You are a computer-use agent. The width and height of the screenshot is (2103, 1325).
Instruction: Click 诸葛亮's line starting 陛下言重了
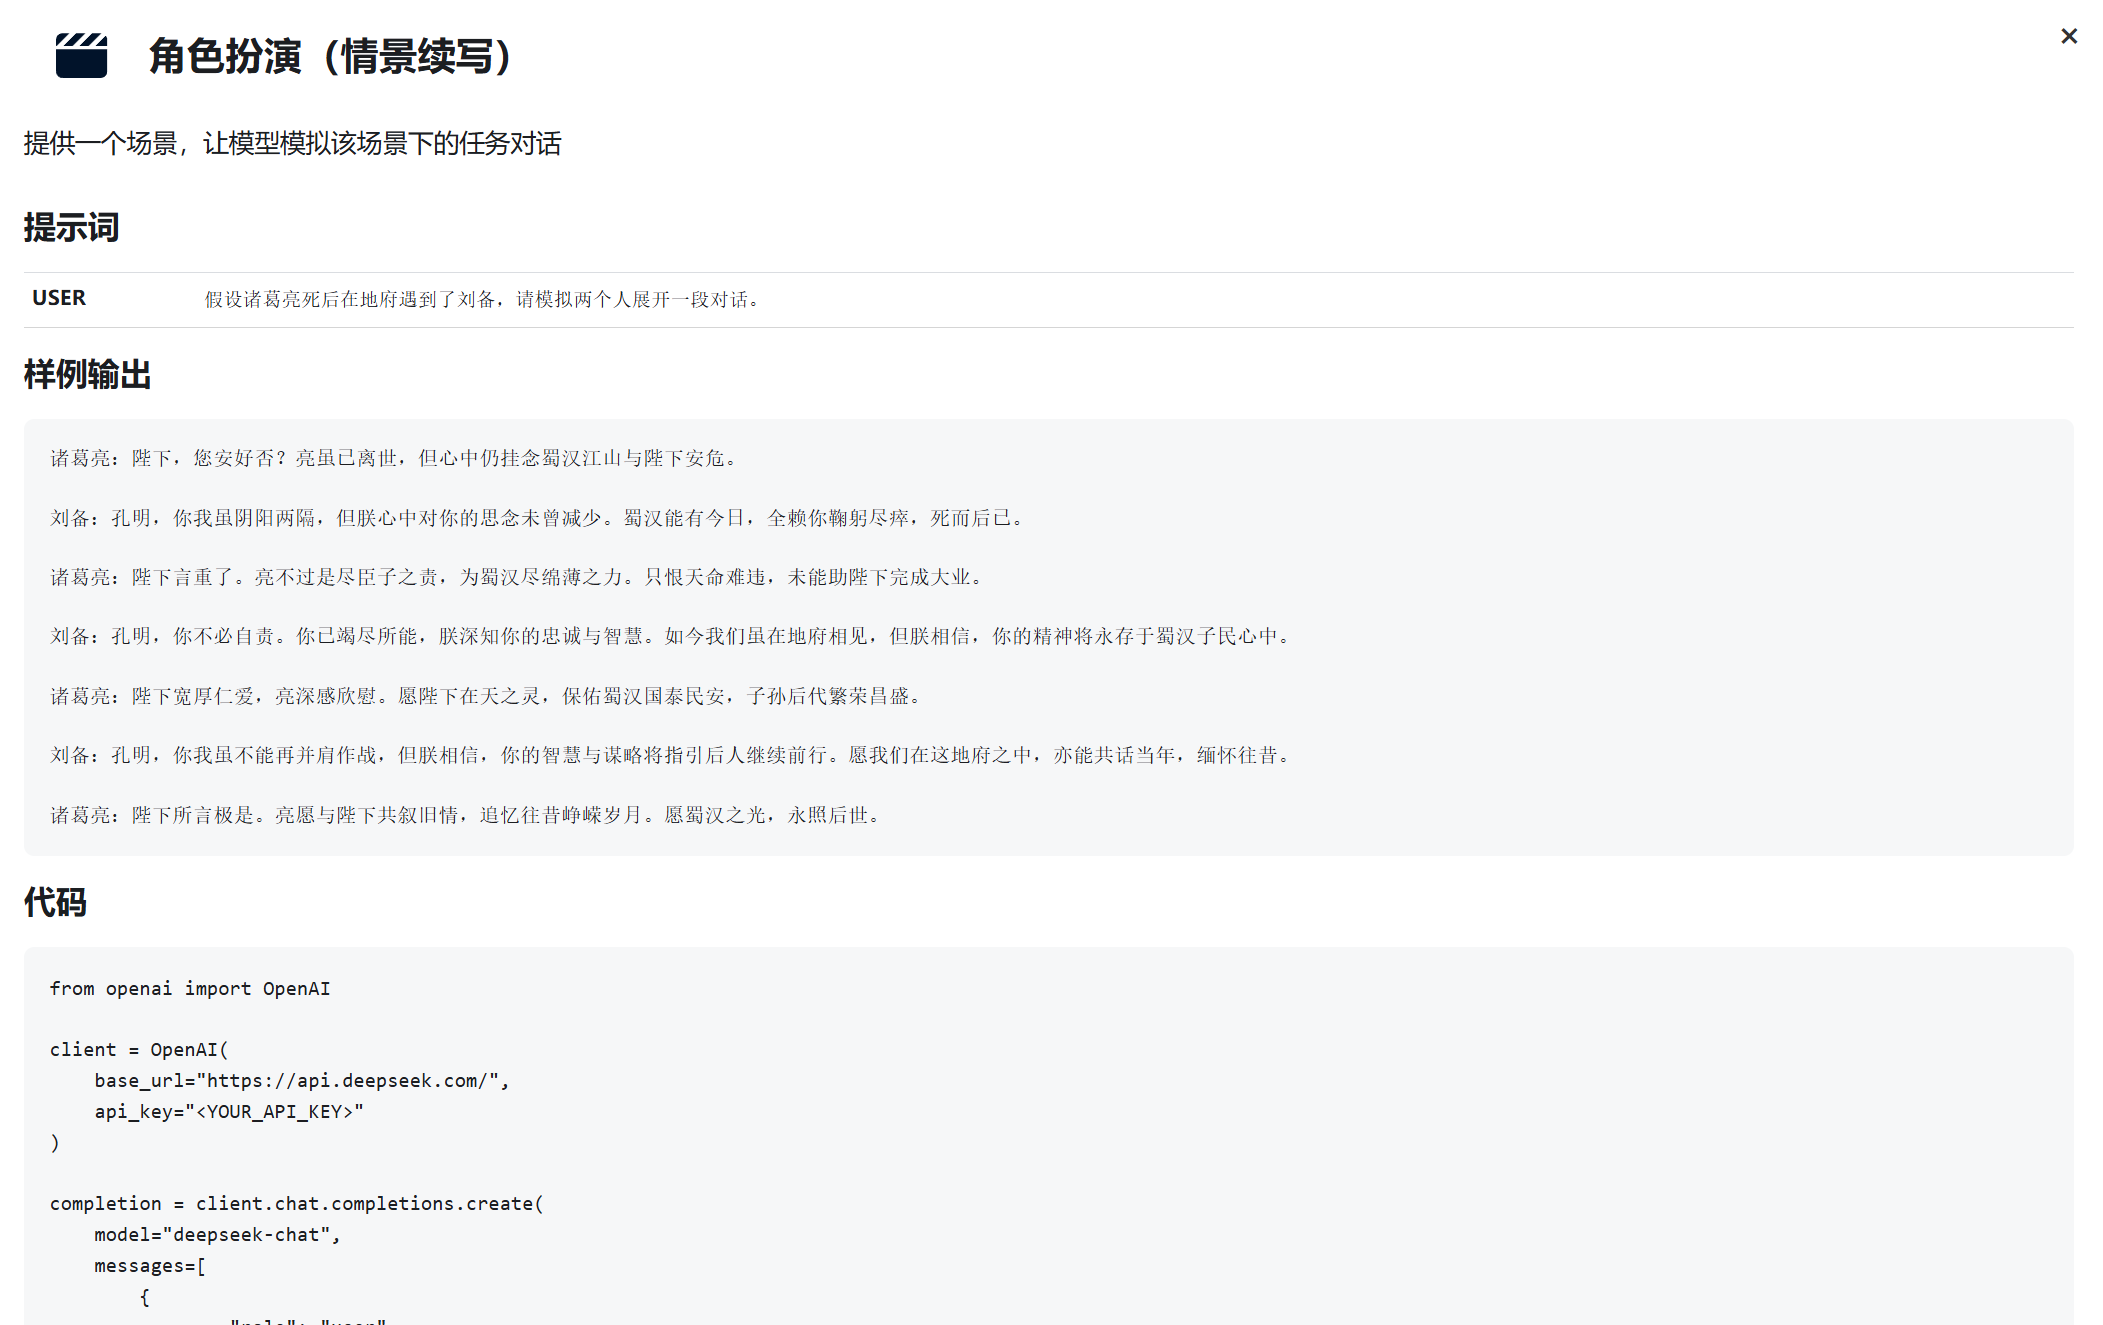click(518, 577)
